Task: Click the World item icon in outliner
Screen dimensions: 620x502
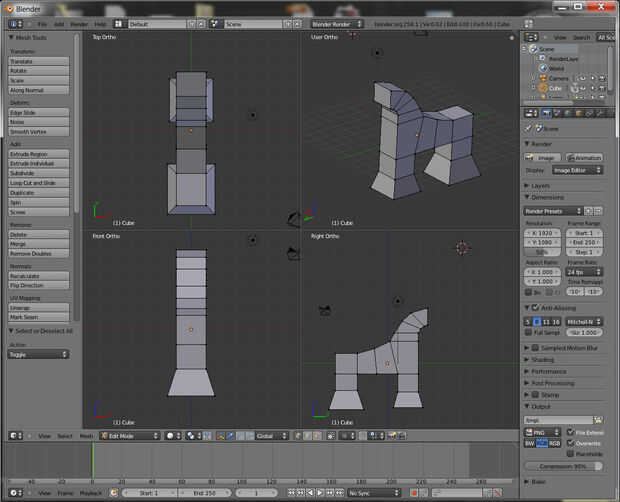Action: (x=543, y=68)
